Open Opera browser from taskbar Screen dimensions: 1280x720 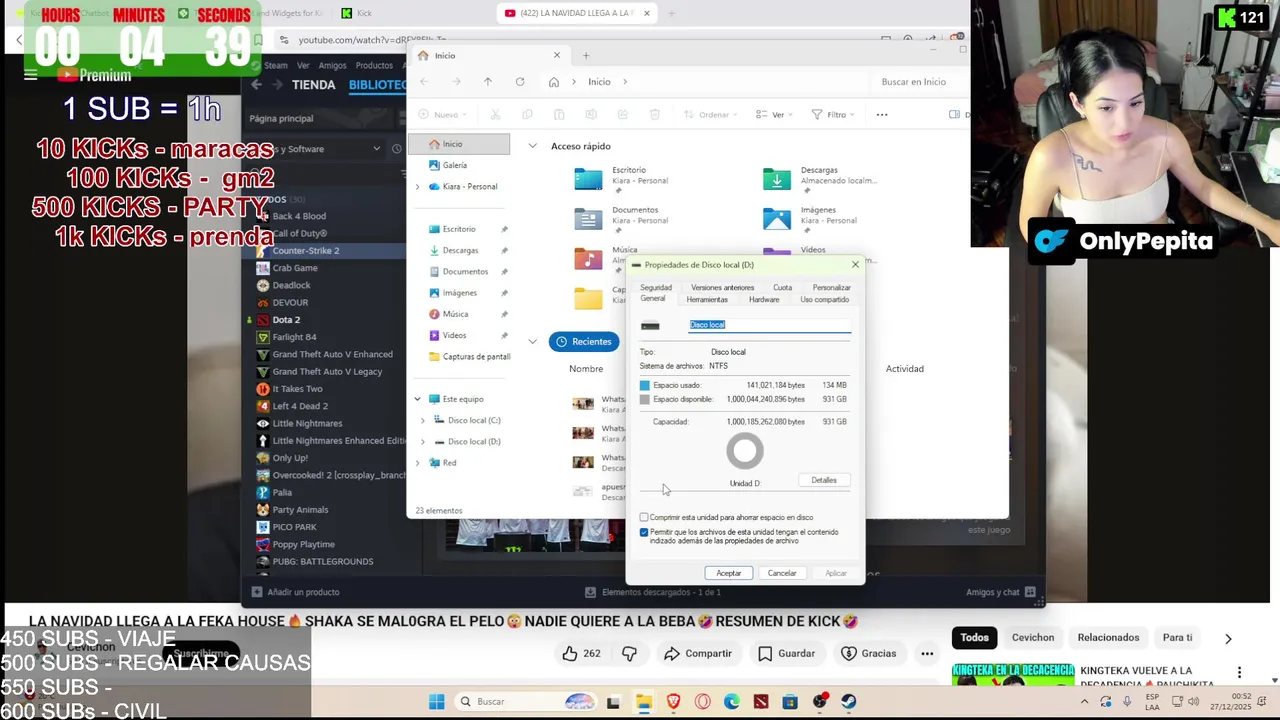pos(702,701)
